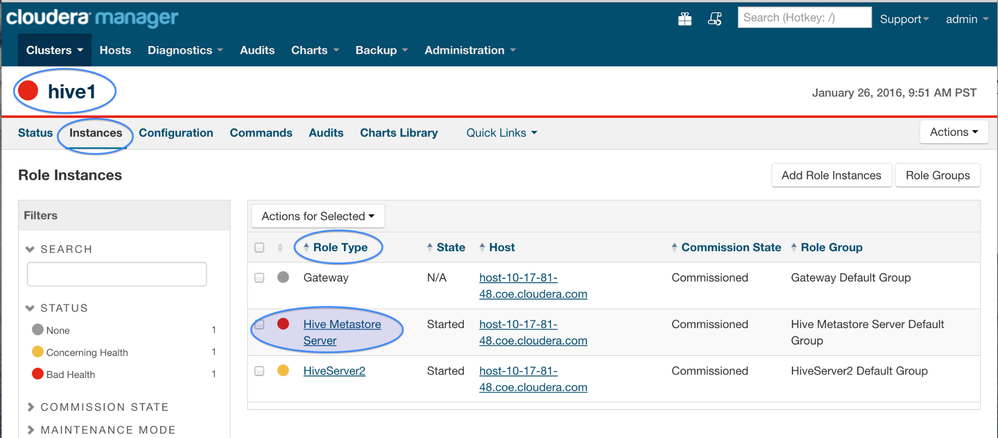
Task: Open the Clusters menu
Action: 54,50
